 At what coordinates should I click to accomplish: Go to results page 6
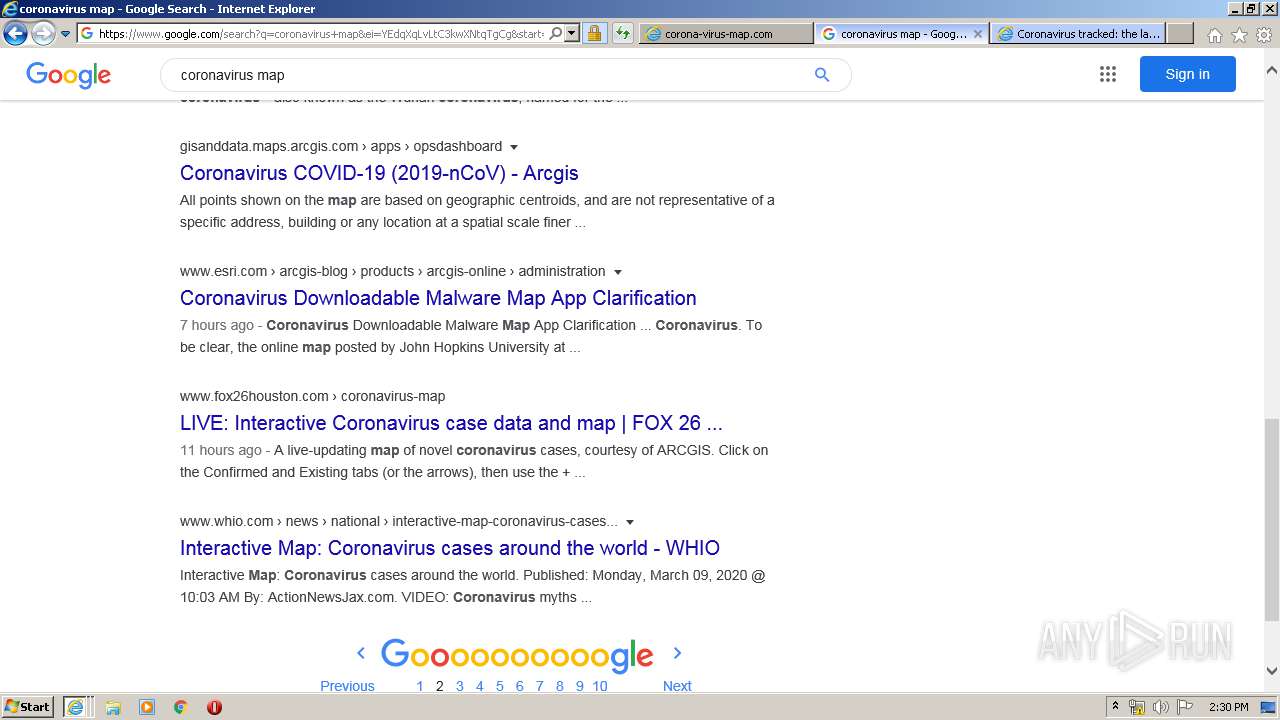pos(520,686)
